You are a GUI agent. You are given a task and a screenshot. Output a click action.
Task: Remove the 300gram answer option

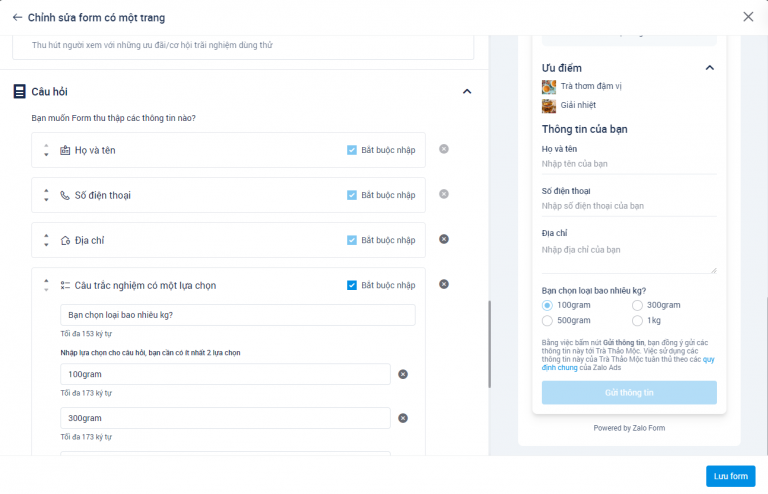(403, 418)
